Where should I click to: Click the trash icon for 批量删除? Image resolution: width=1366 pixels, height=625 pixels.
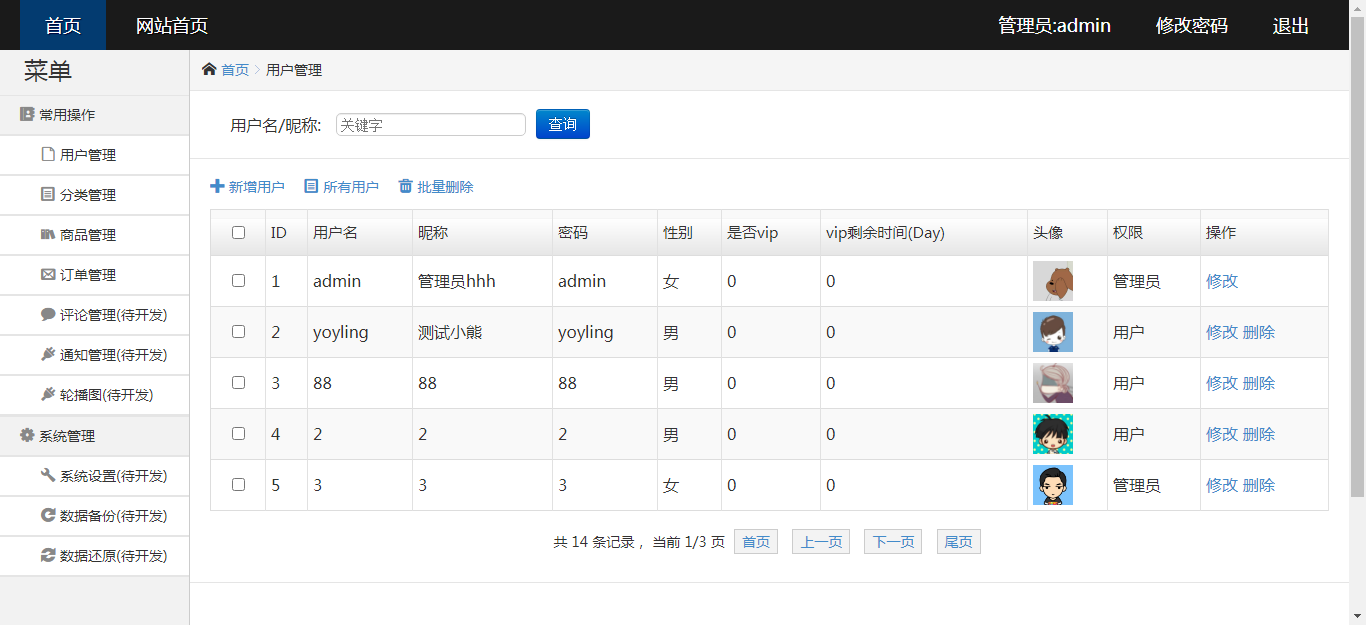pos(405,186)
